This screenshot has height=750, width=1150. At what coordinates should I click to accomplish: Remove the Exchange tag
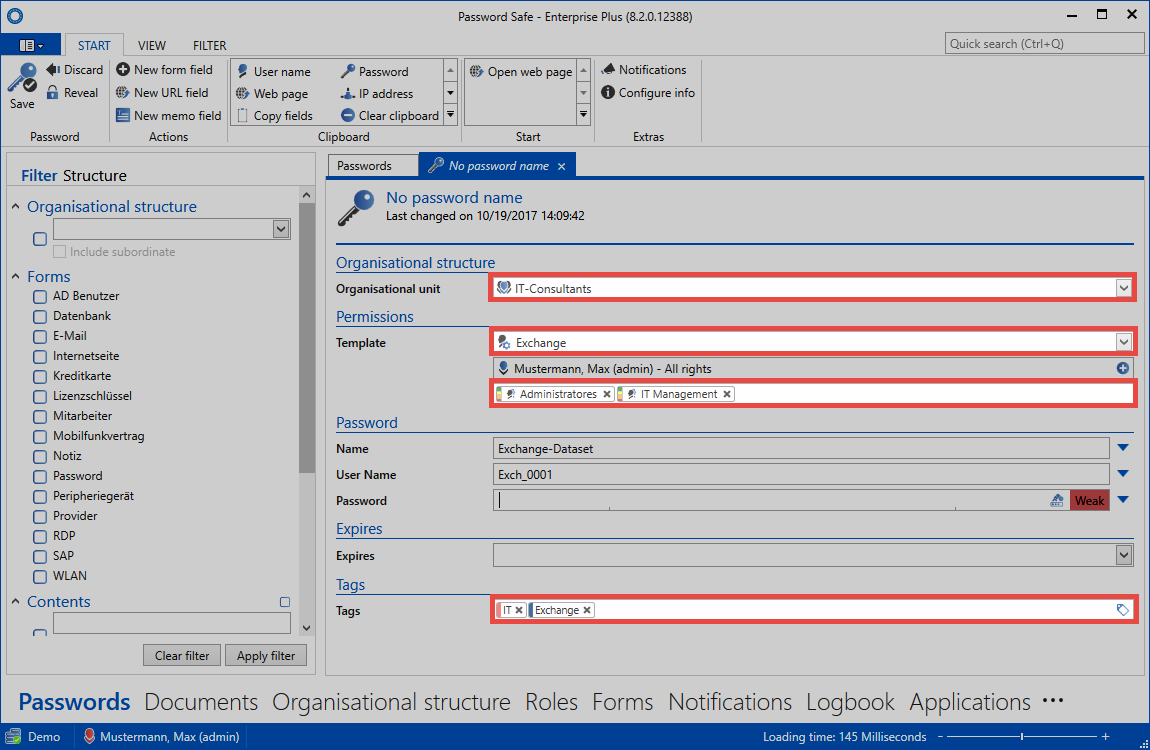(587, 610)
